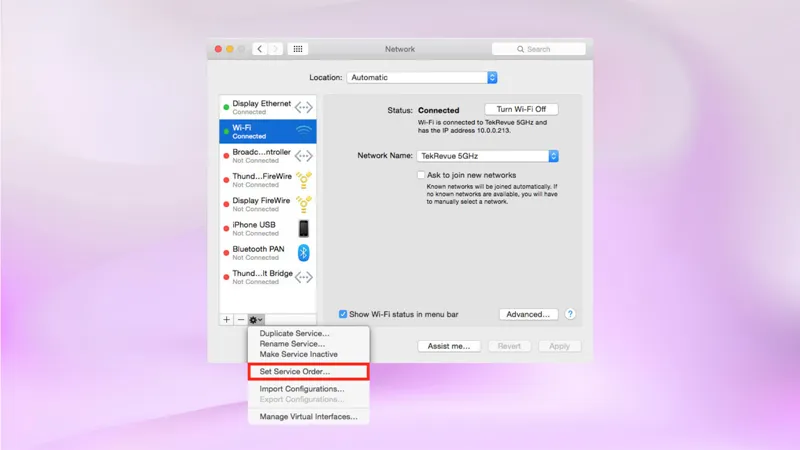Viewport: 800px width, 450px height.
Task: Click the Assist me... button
Action: point(448,346)
